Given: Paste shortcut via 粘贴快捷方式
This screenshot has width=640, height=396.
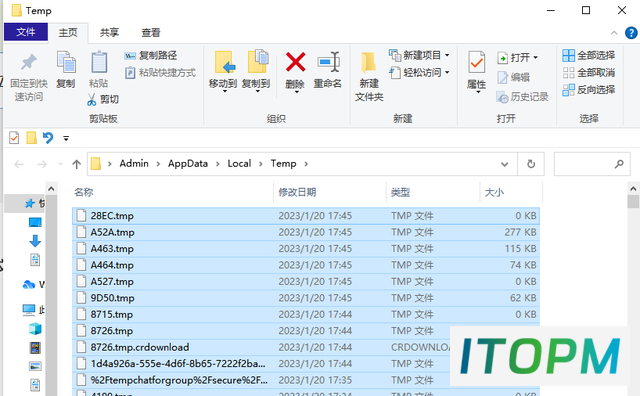Looking at the screenshot, I should click(160, 73).
